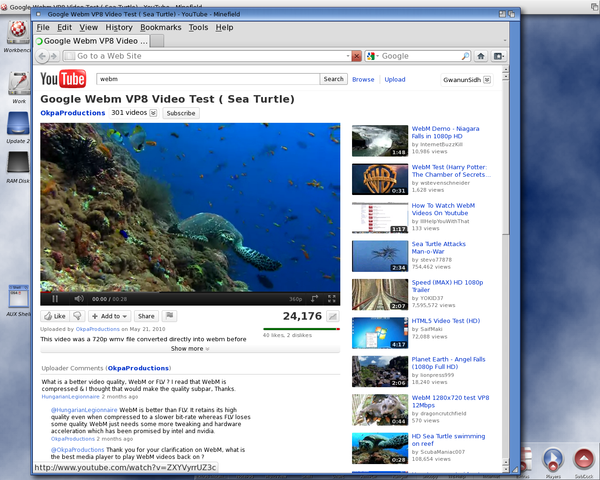Open the History menu

pyautogui.click(x=119, y=27)
